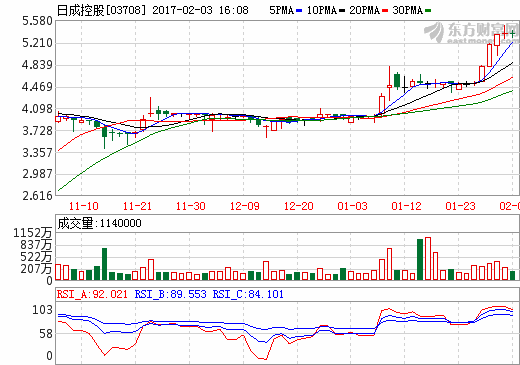
Task: Select volume axis label 207万
Action: click(36, 269)
